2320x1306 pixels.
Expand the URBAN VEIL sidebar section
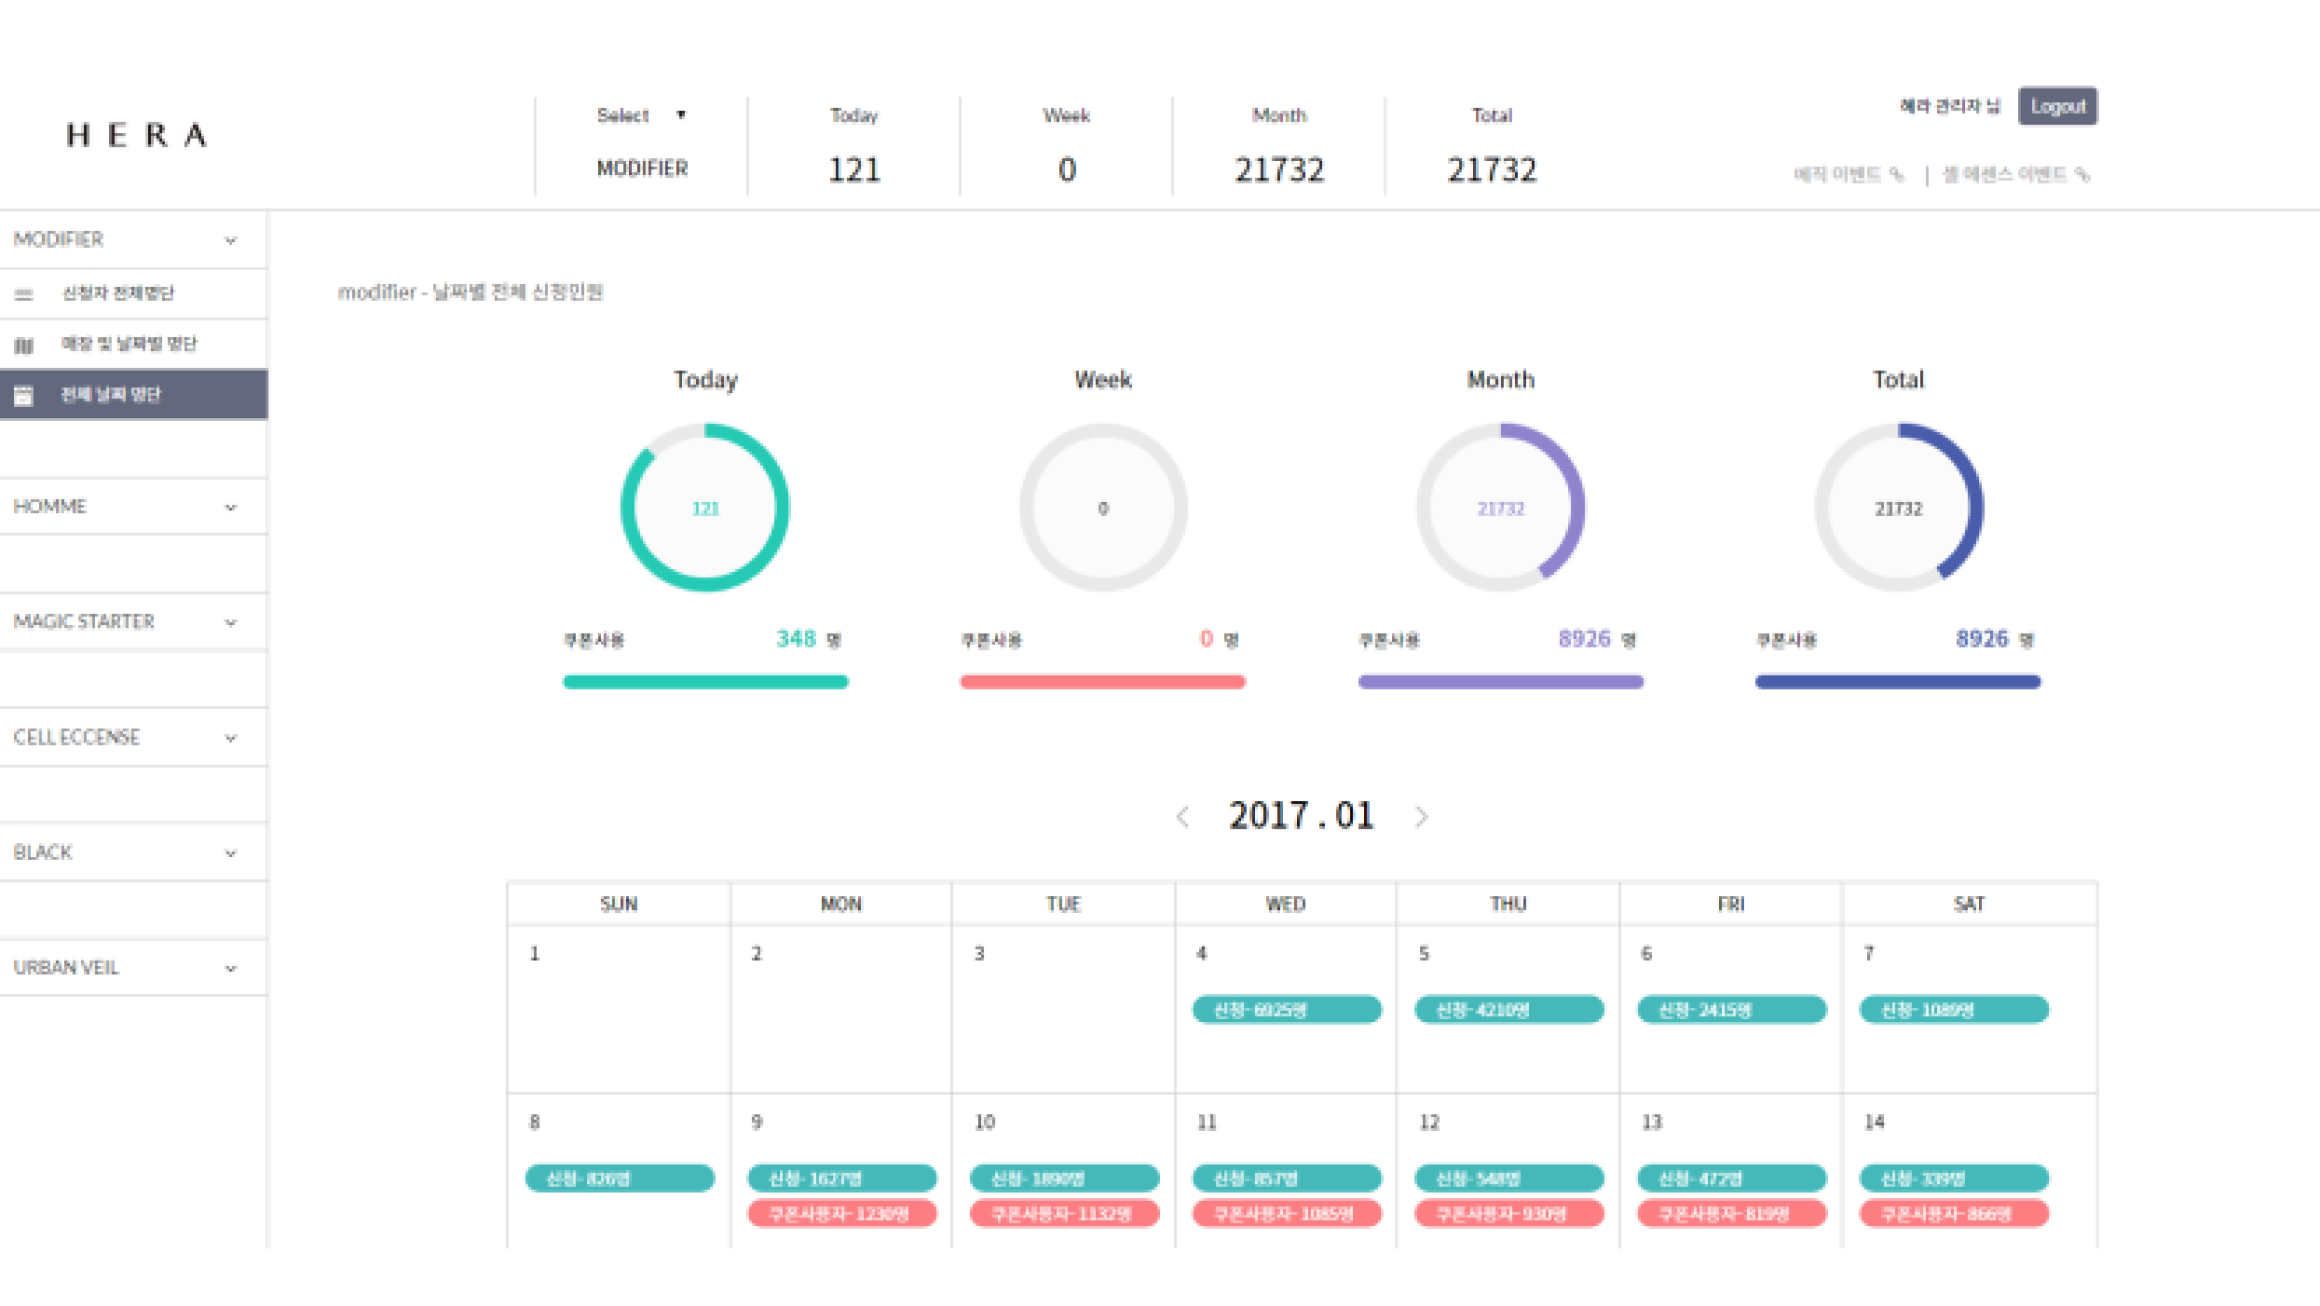click(x=133, y=967)
